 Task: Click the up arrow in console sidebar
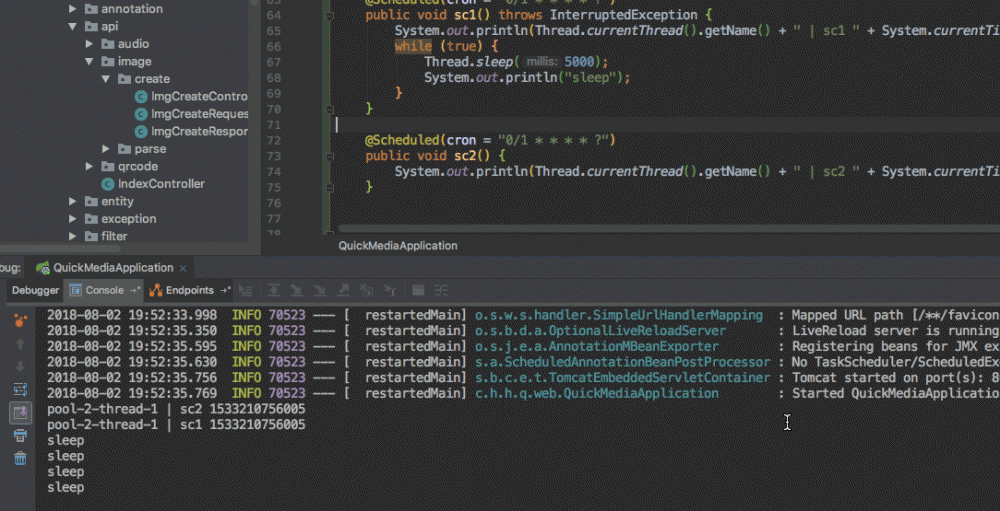[20, 343]
